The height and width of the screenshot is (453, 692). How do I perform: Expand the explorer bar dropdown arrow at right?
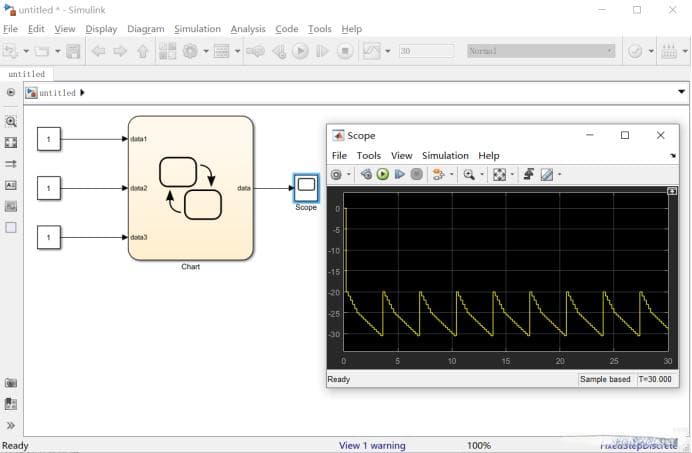[682, 92]
